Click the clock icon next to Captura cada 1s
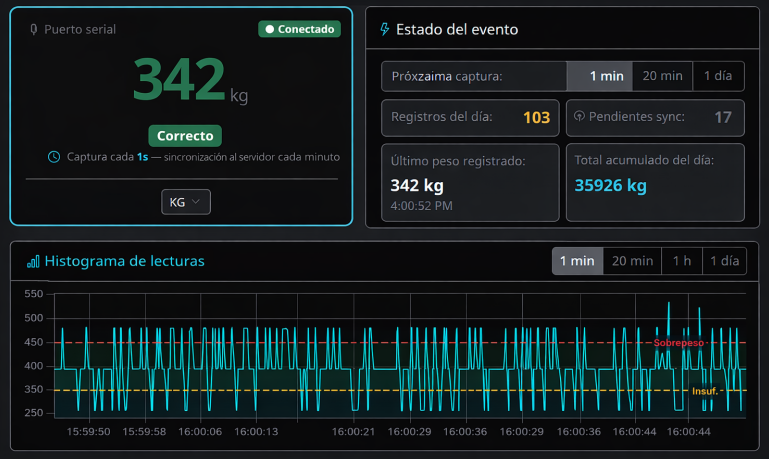Viewport: 769px width, 459px height. click(54, 157)
